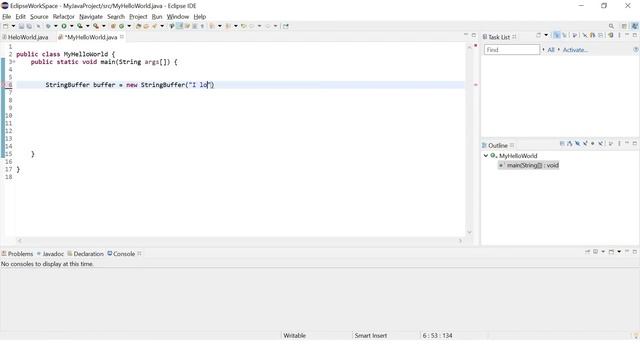640x360 pixels.
Task: Open the Window menu
Action: (x=178, y=17)
